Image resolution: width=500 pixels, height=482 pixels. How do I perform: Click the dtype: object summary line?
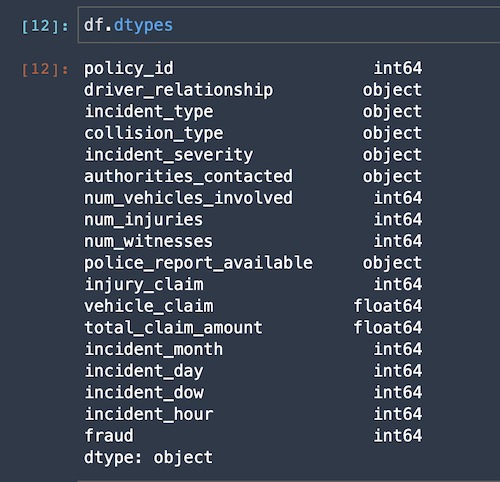click(x=148, y=458)
